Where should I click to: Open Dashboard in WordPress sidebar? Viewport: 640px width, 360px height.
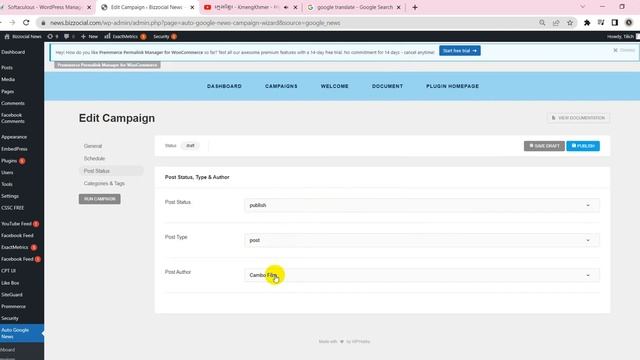[13, 52]
